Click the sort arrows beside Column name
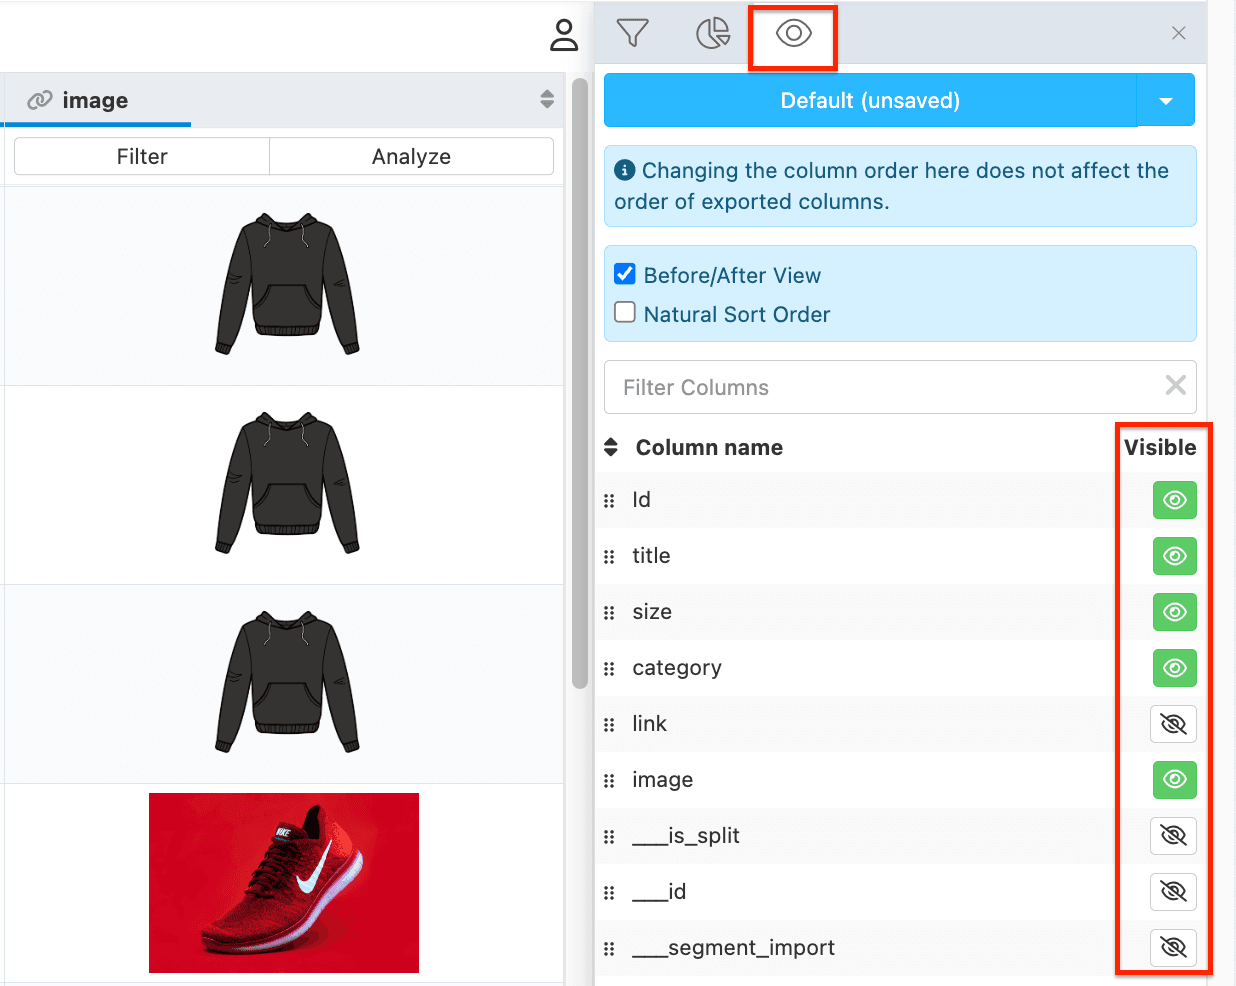The image size is (1236, 986). click(x=611, y=447)
